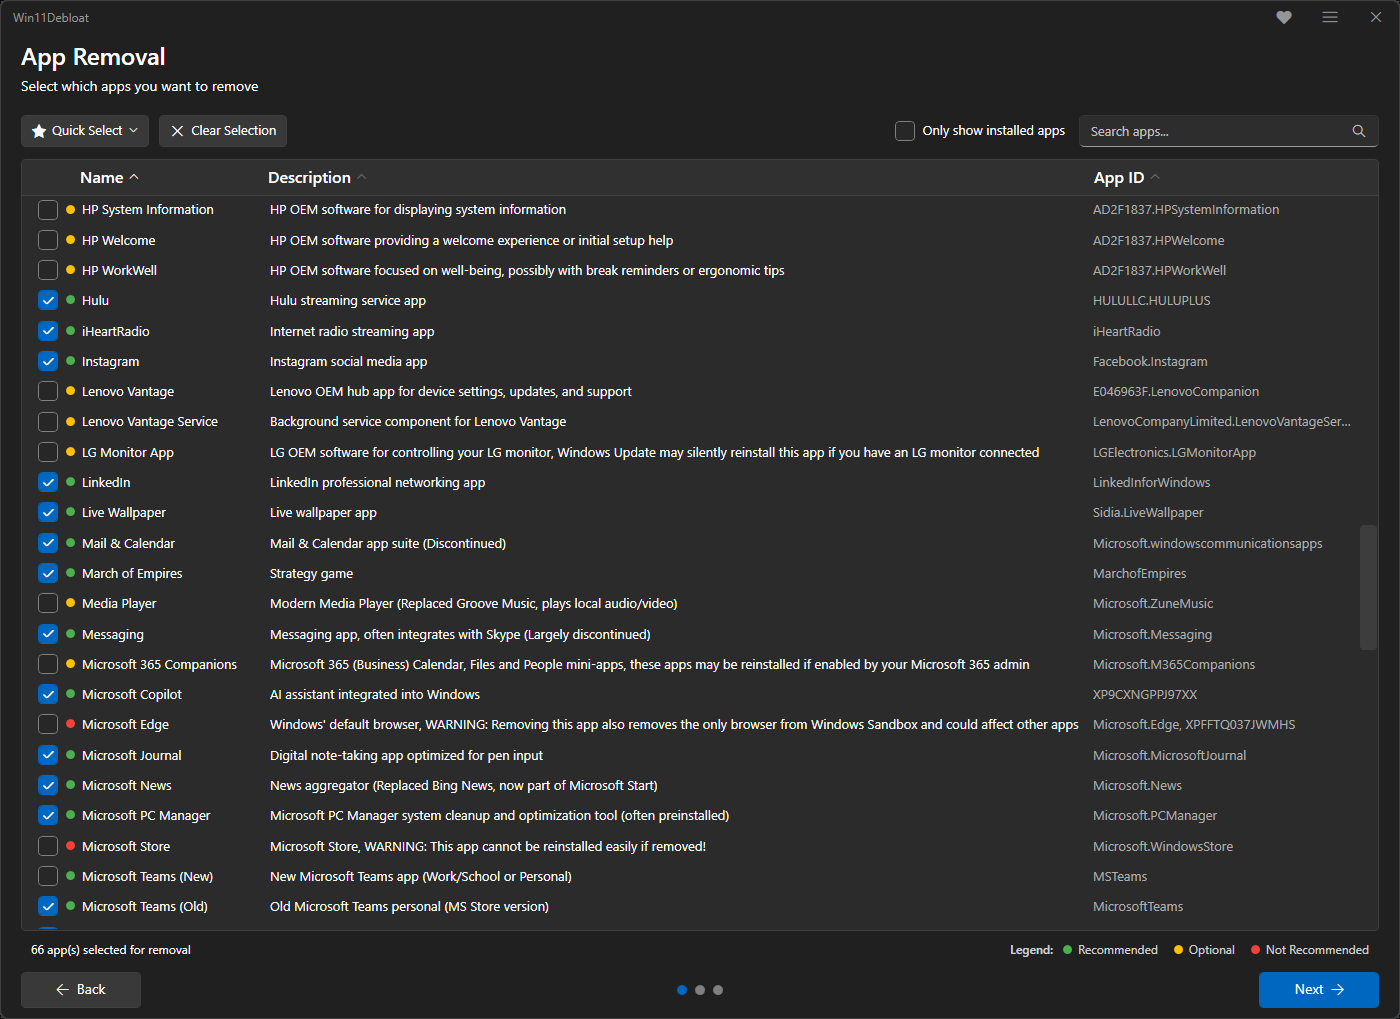
Task: Click the March of Empires name text
Action: tap(132, 573)
